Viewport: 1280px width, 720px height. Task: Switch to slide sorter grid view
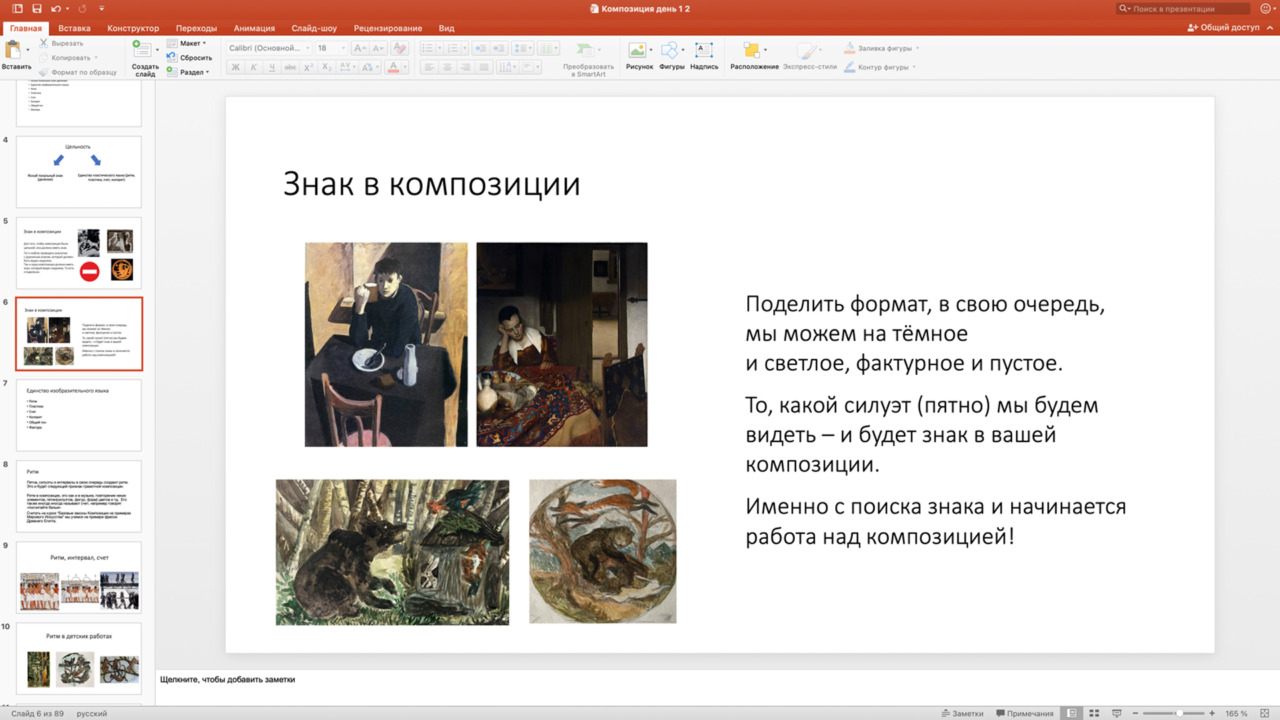pos(1094,713)
